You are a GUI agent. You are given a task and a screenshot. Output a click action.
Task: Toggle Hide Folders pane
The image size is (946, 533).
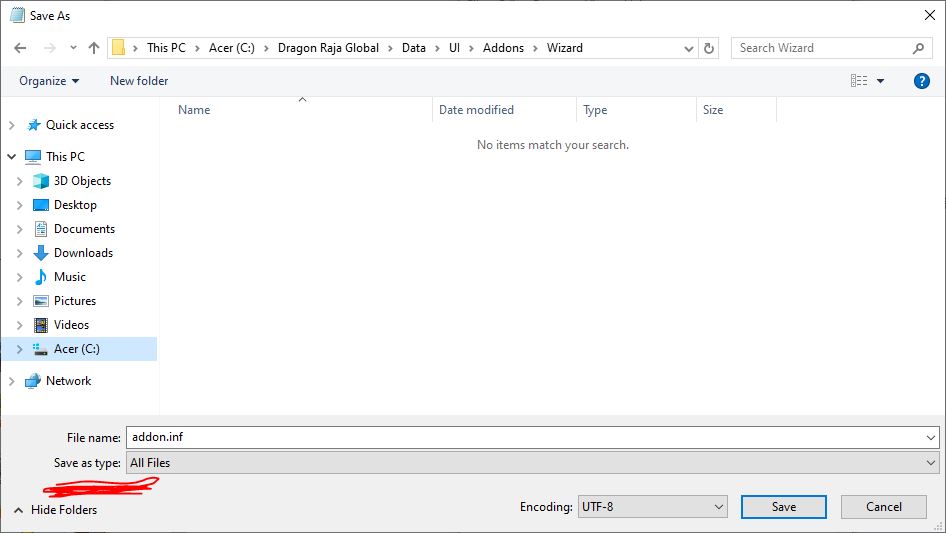(55, 510)
